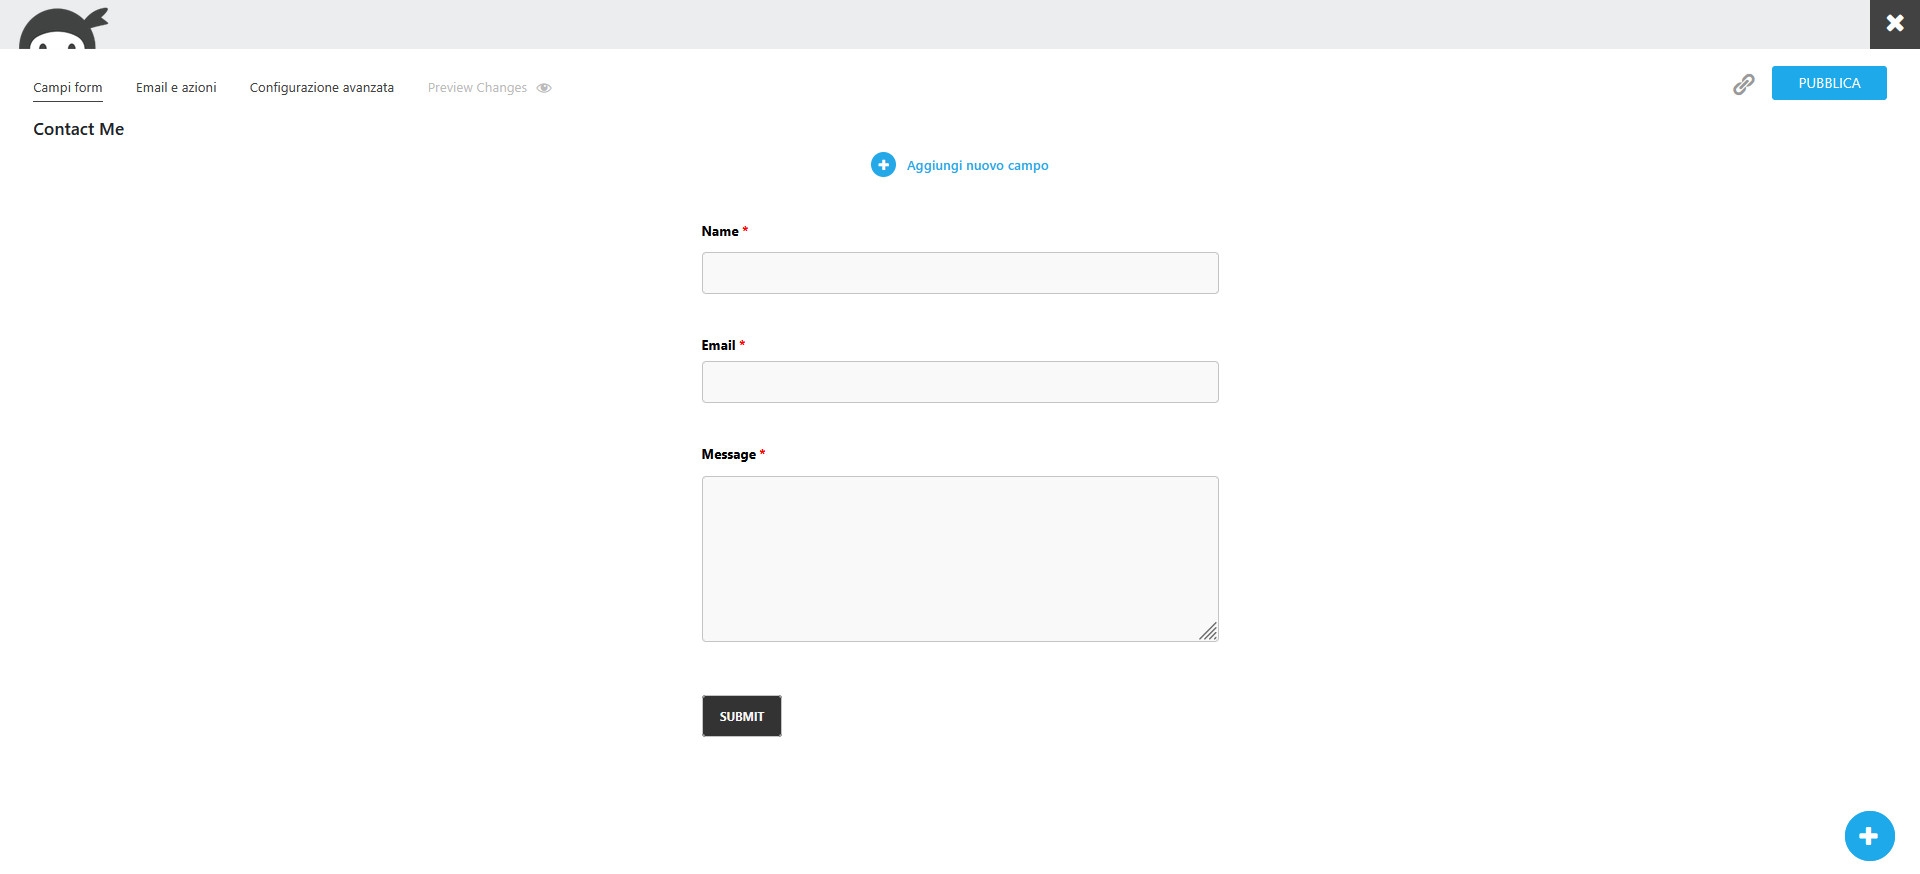
Task: Click the SUBMIT button
Action: pos(742,716)
